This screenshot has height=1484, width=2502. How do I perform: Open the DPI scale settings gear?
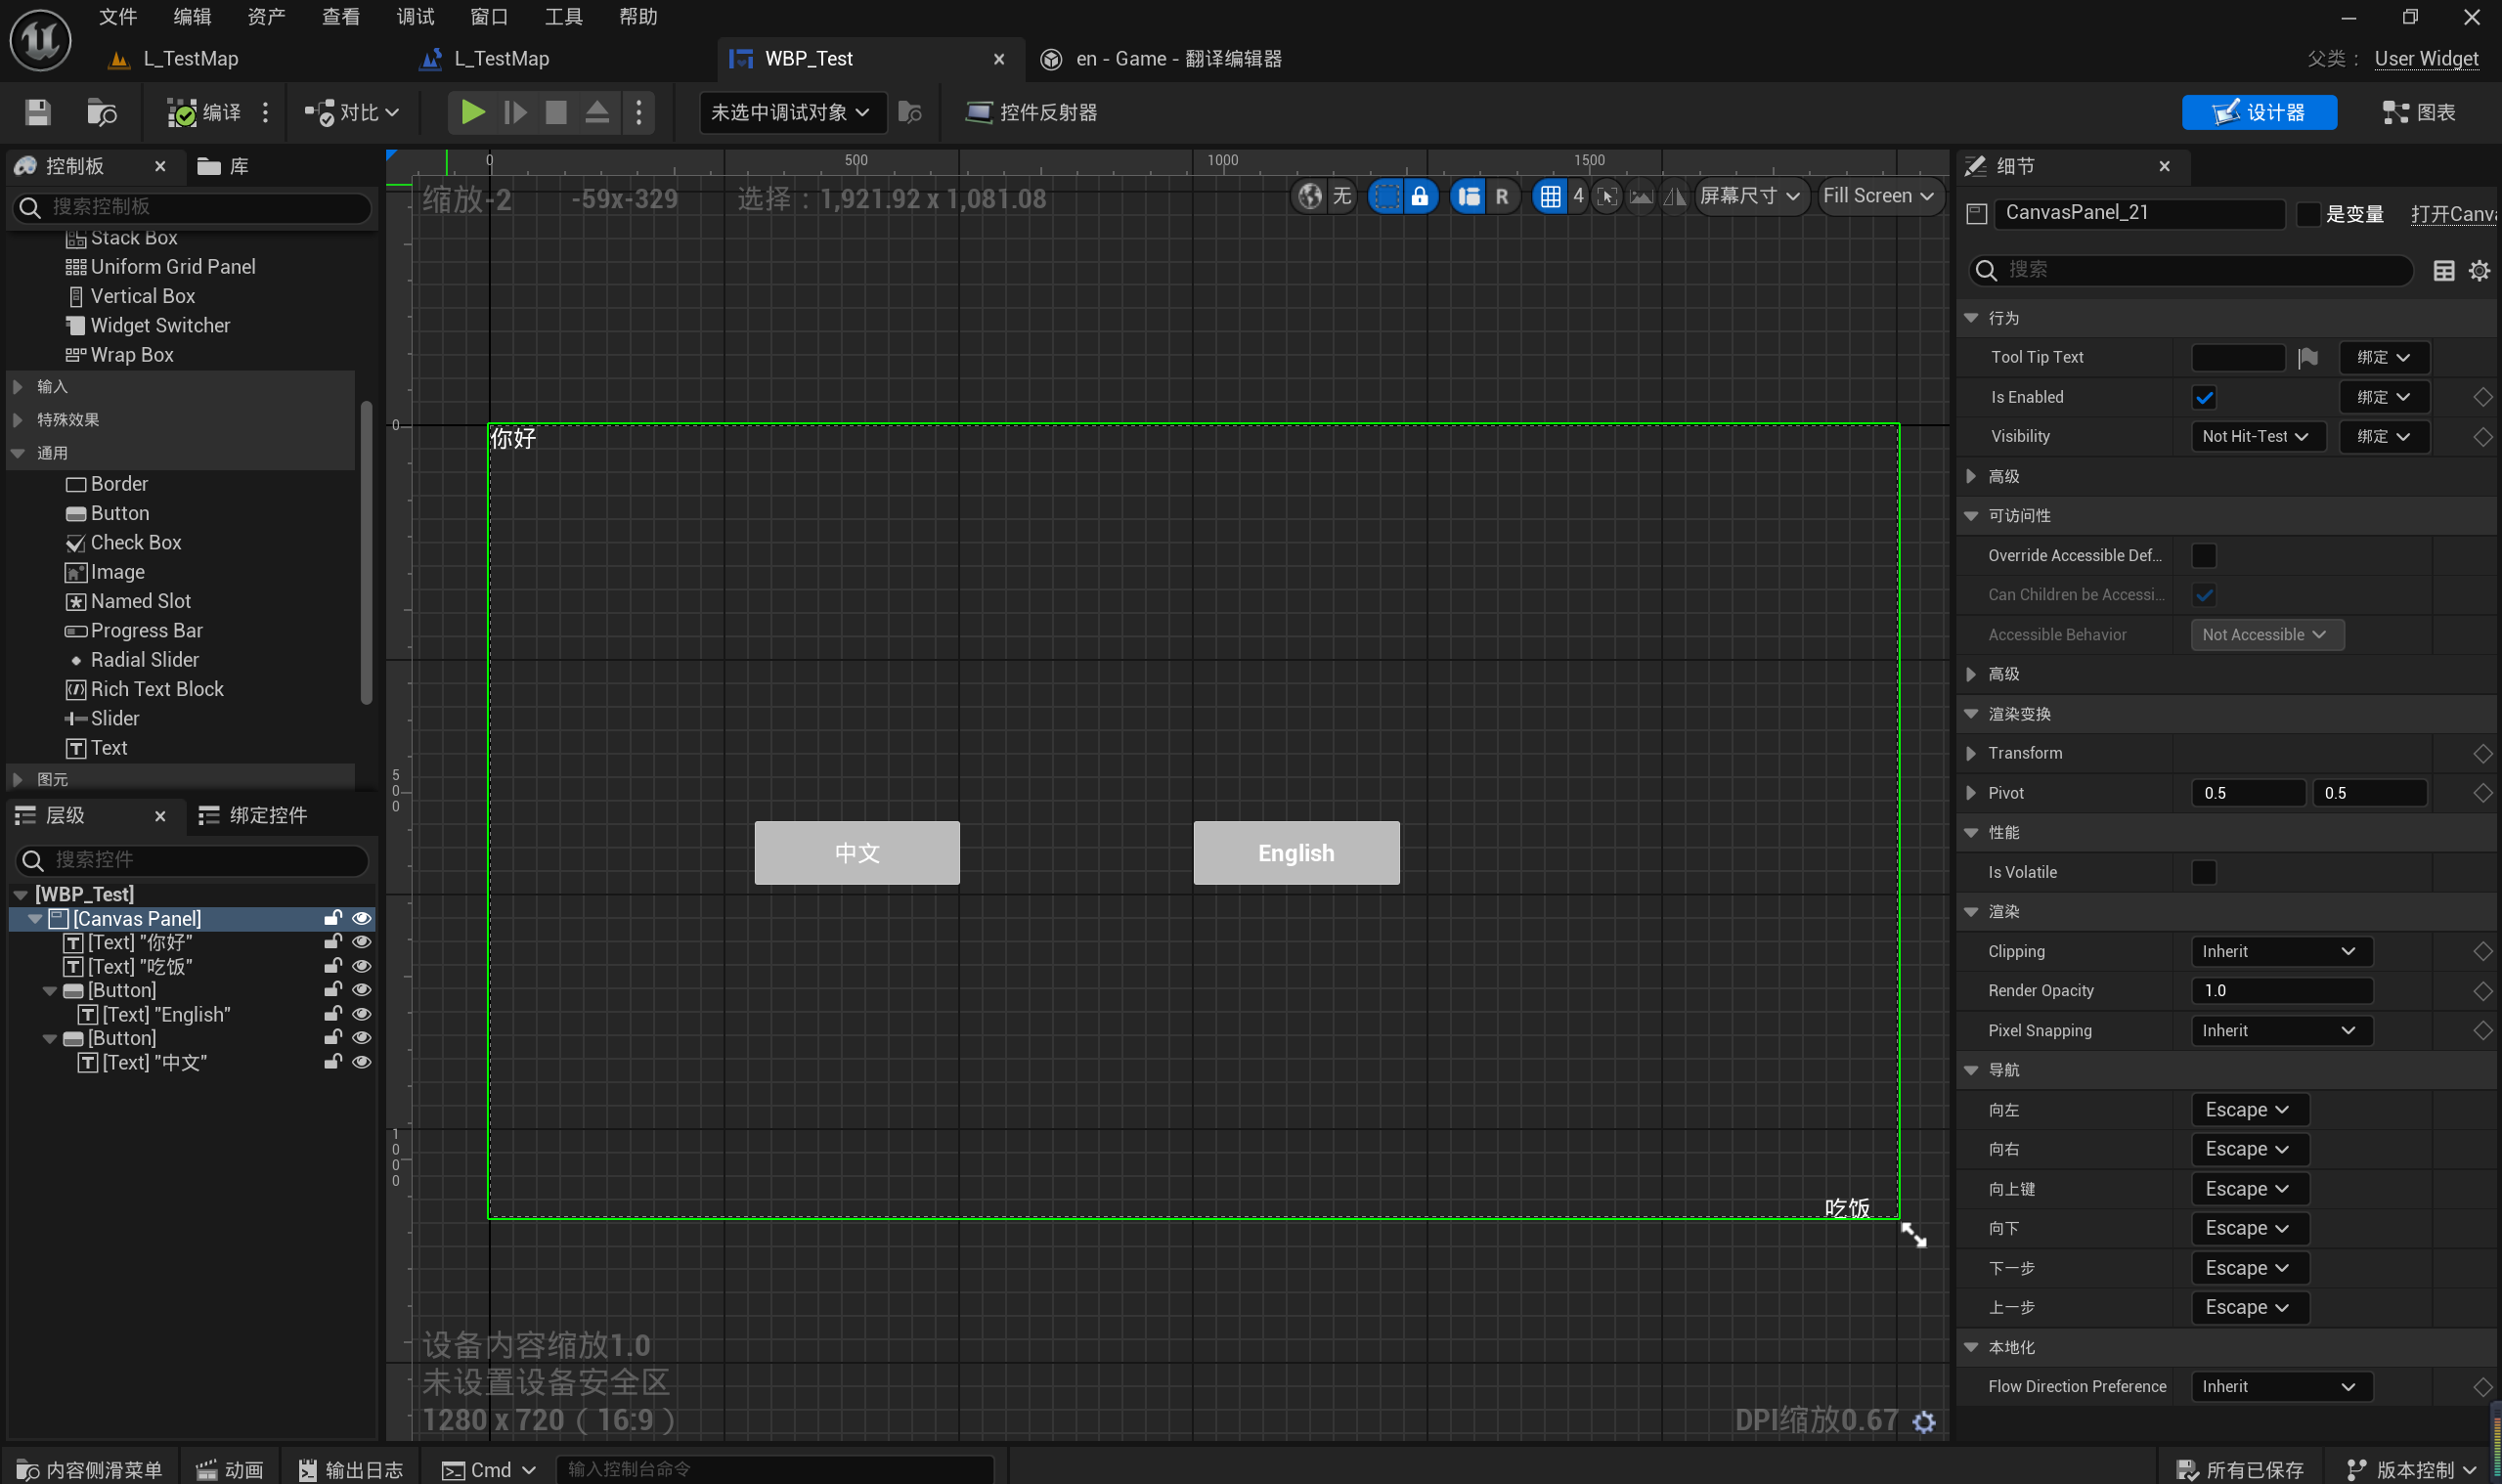[1924, 1421]
